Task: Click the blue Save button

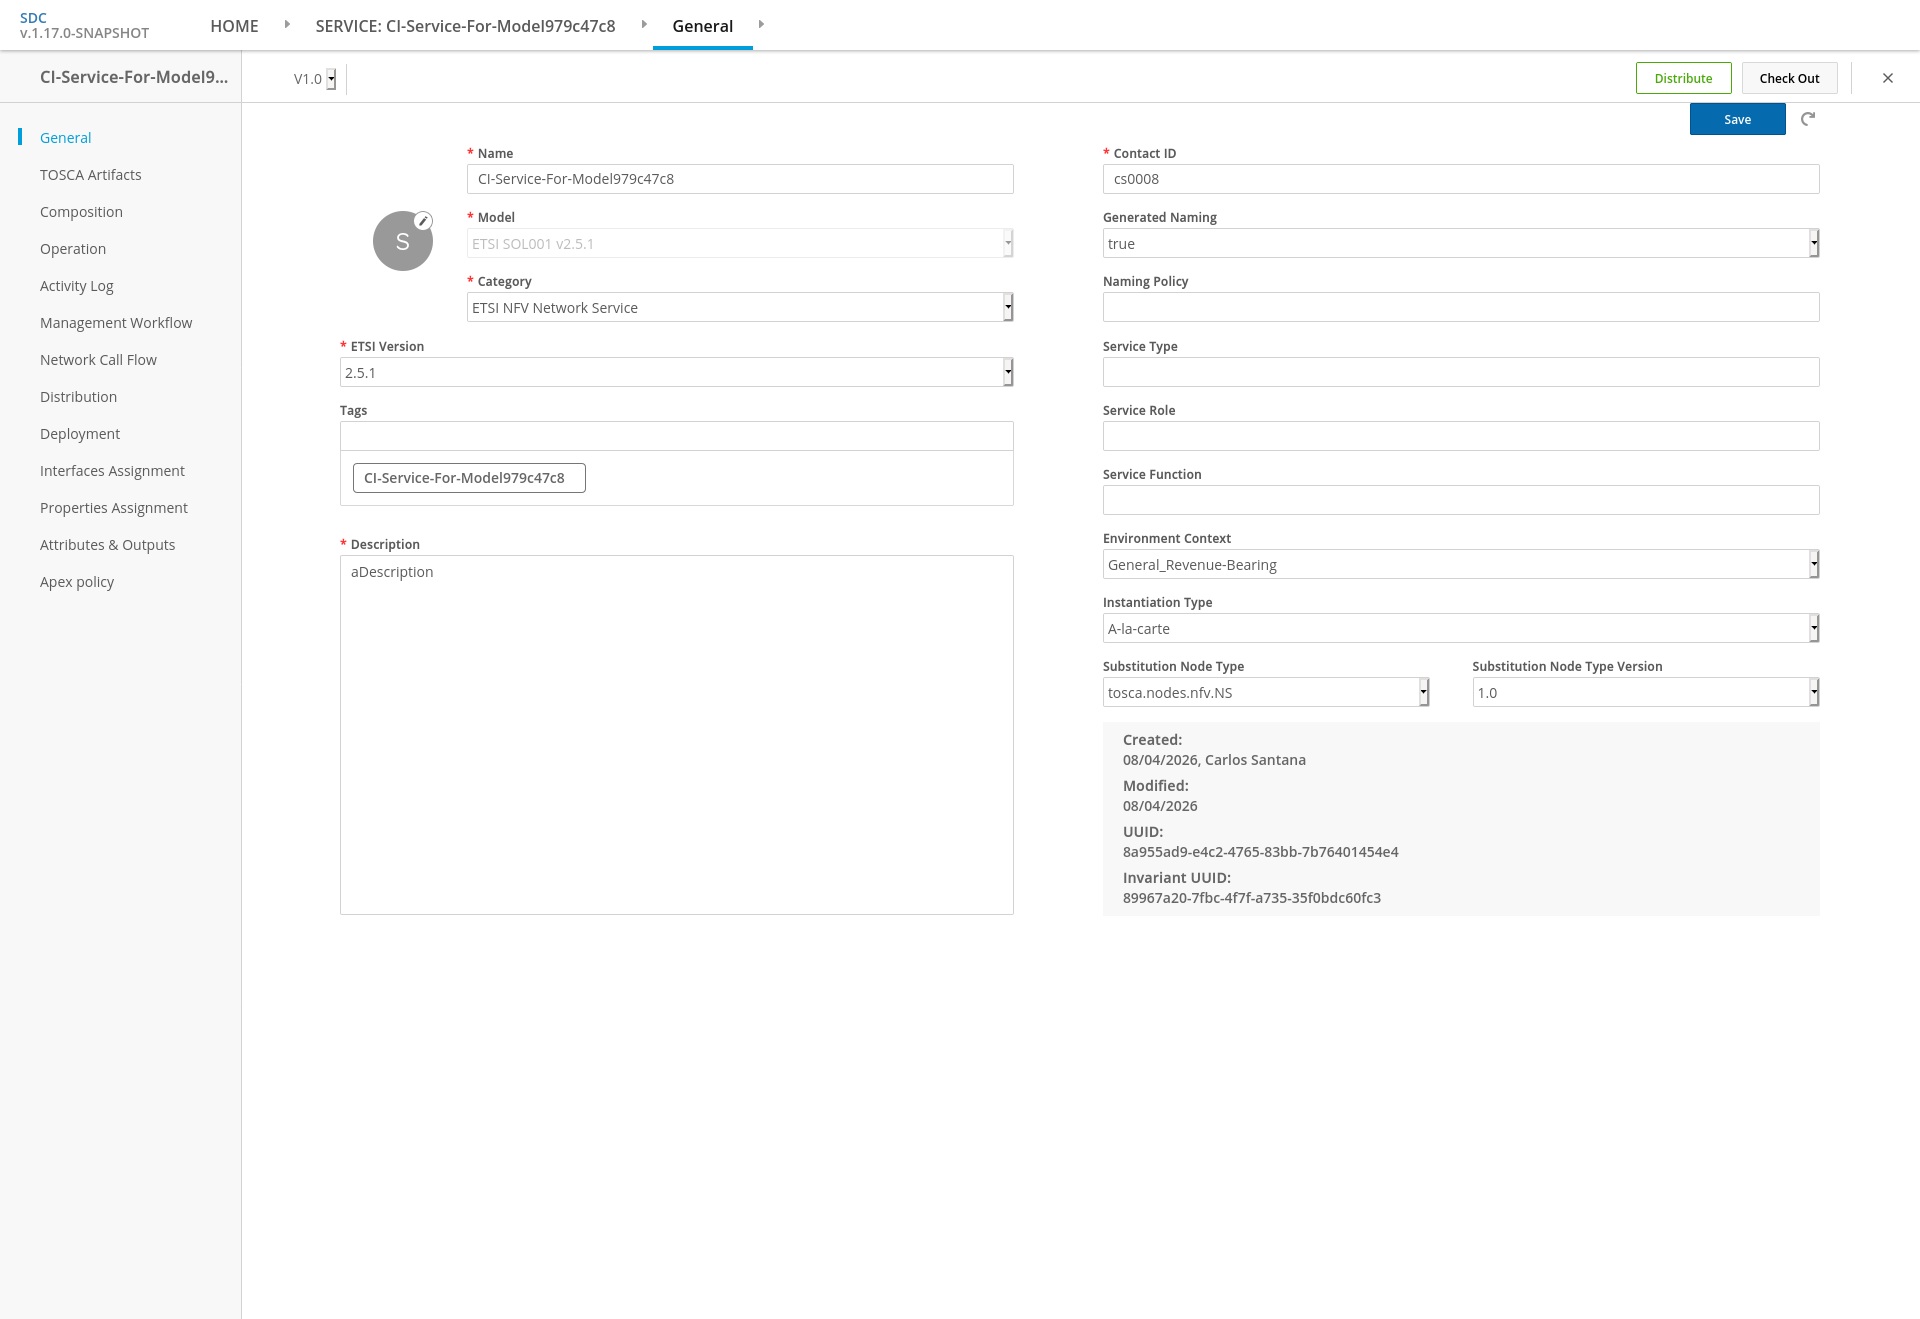Action: [x=1737, y=119]
